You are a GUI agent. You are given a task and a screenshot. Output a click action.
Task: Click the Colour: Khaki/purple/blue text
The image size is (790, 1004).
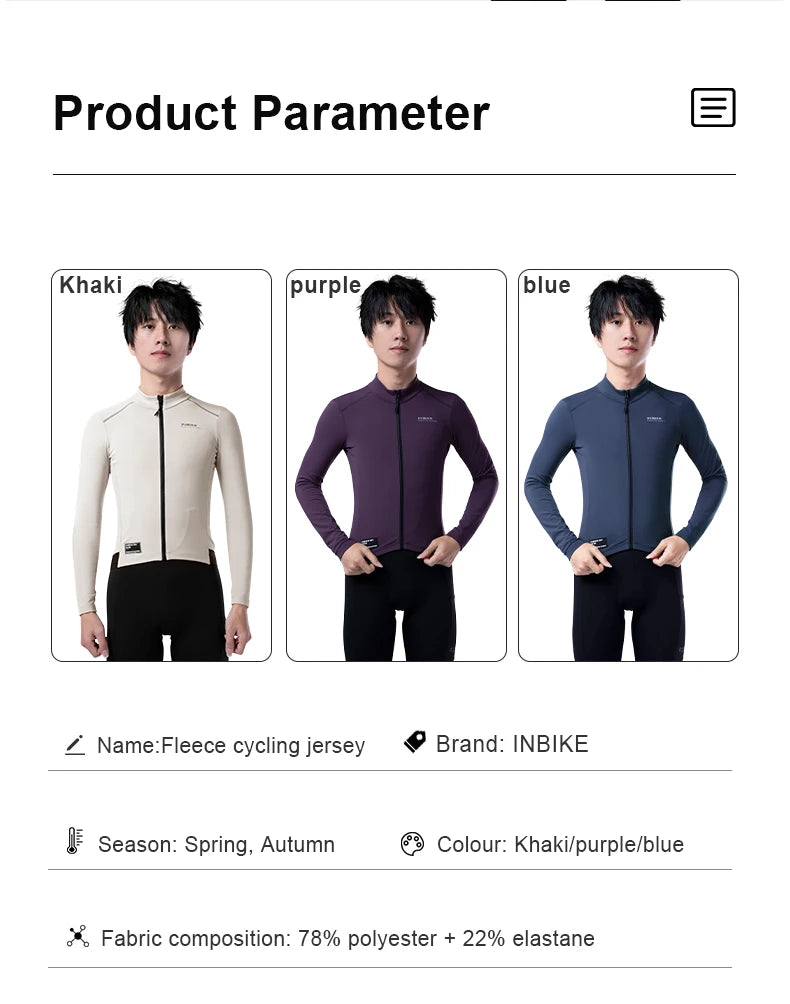[560, 845]
